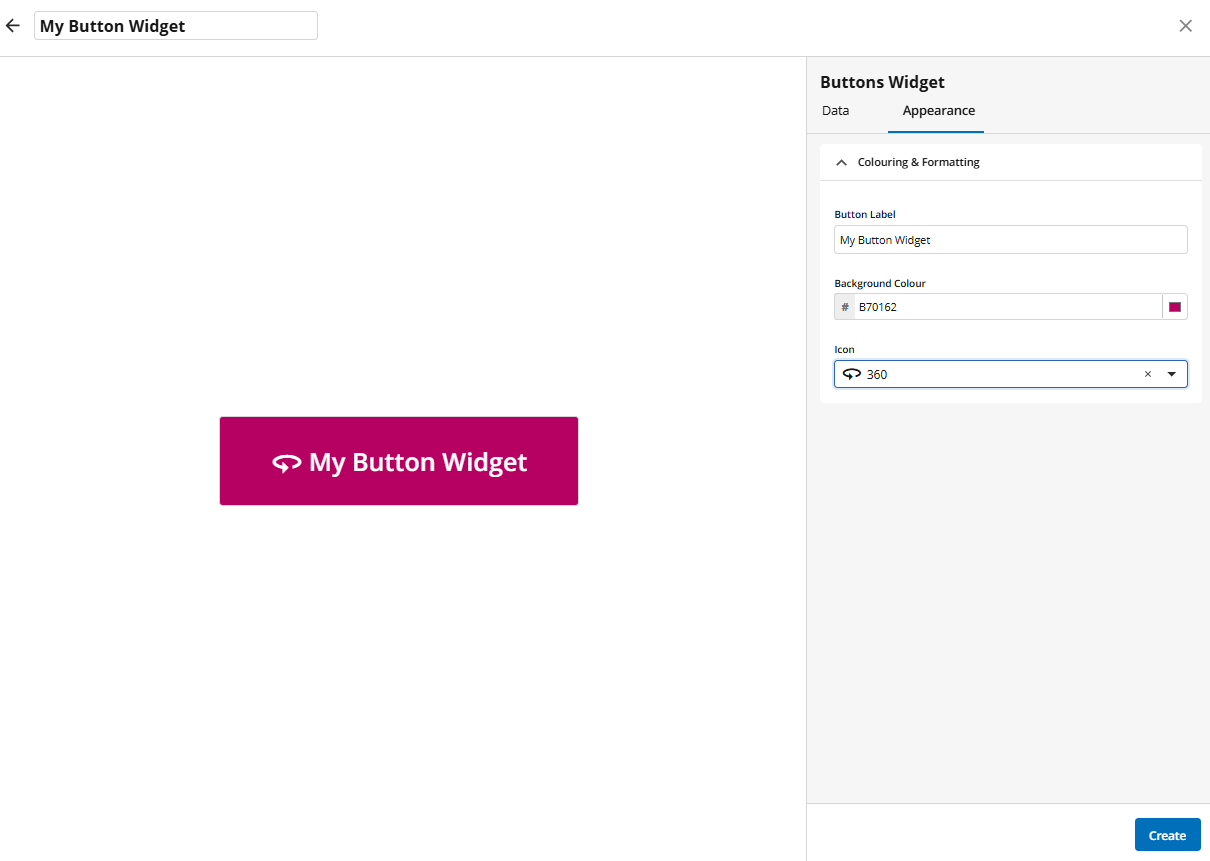
Task: Clear the selected 360 icon
Action: (1147, 374)
